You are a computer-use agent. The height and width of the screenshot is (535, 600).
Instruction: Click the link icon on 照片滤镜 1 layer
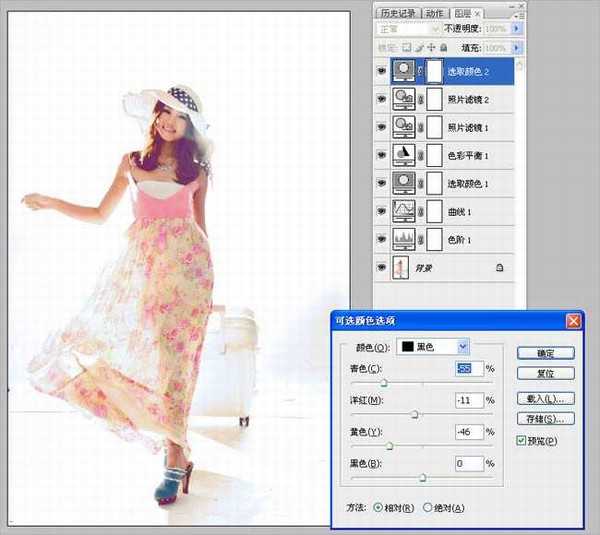pos(421,127)
